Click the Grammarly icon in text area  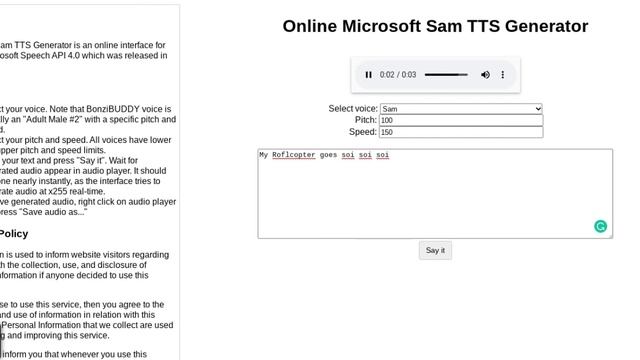(600, 226)
